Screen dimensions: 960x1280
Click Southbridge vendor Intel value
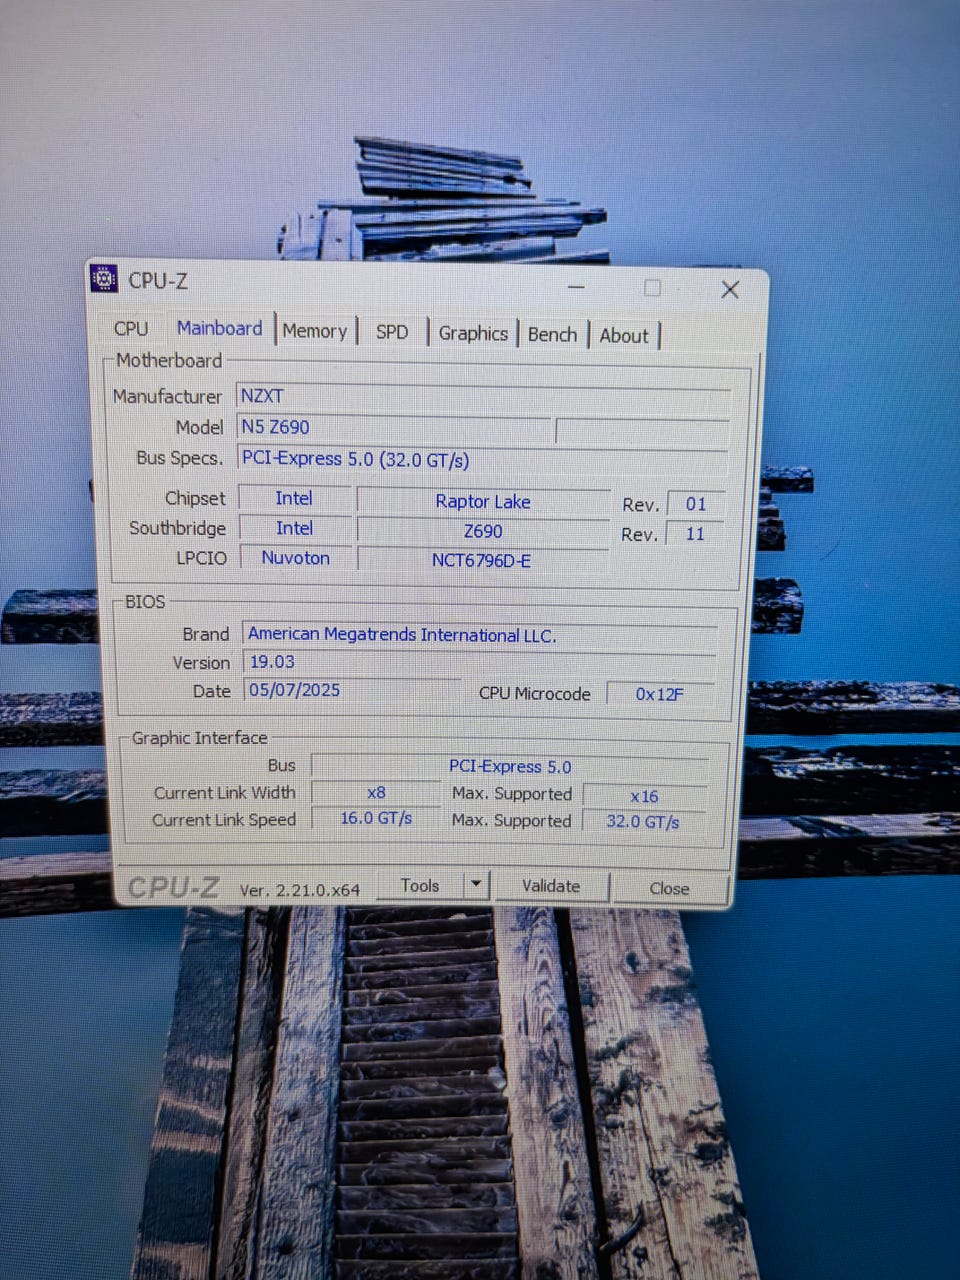tap(295, 528)
